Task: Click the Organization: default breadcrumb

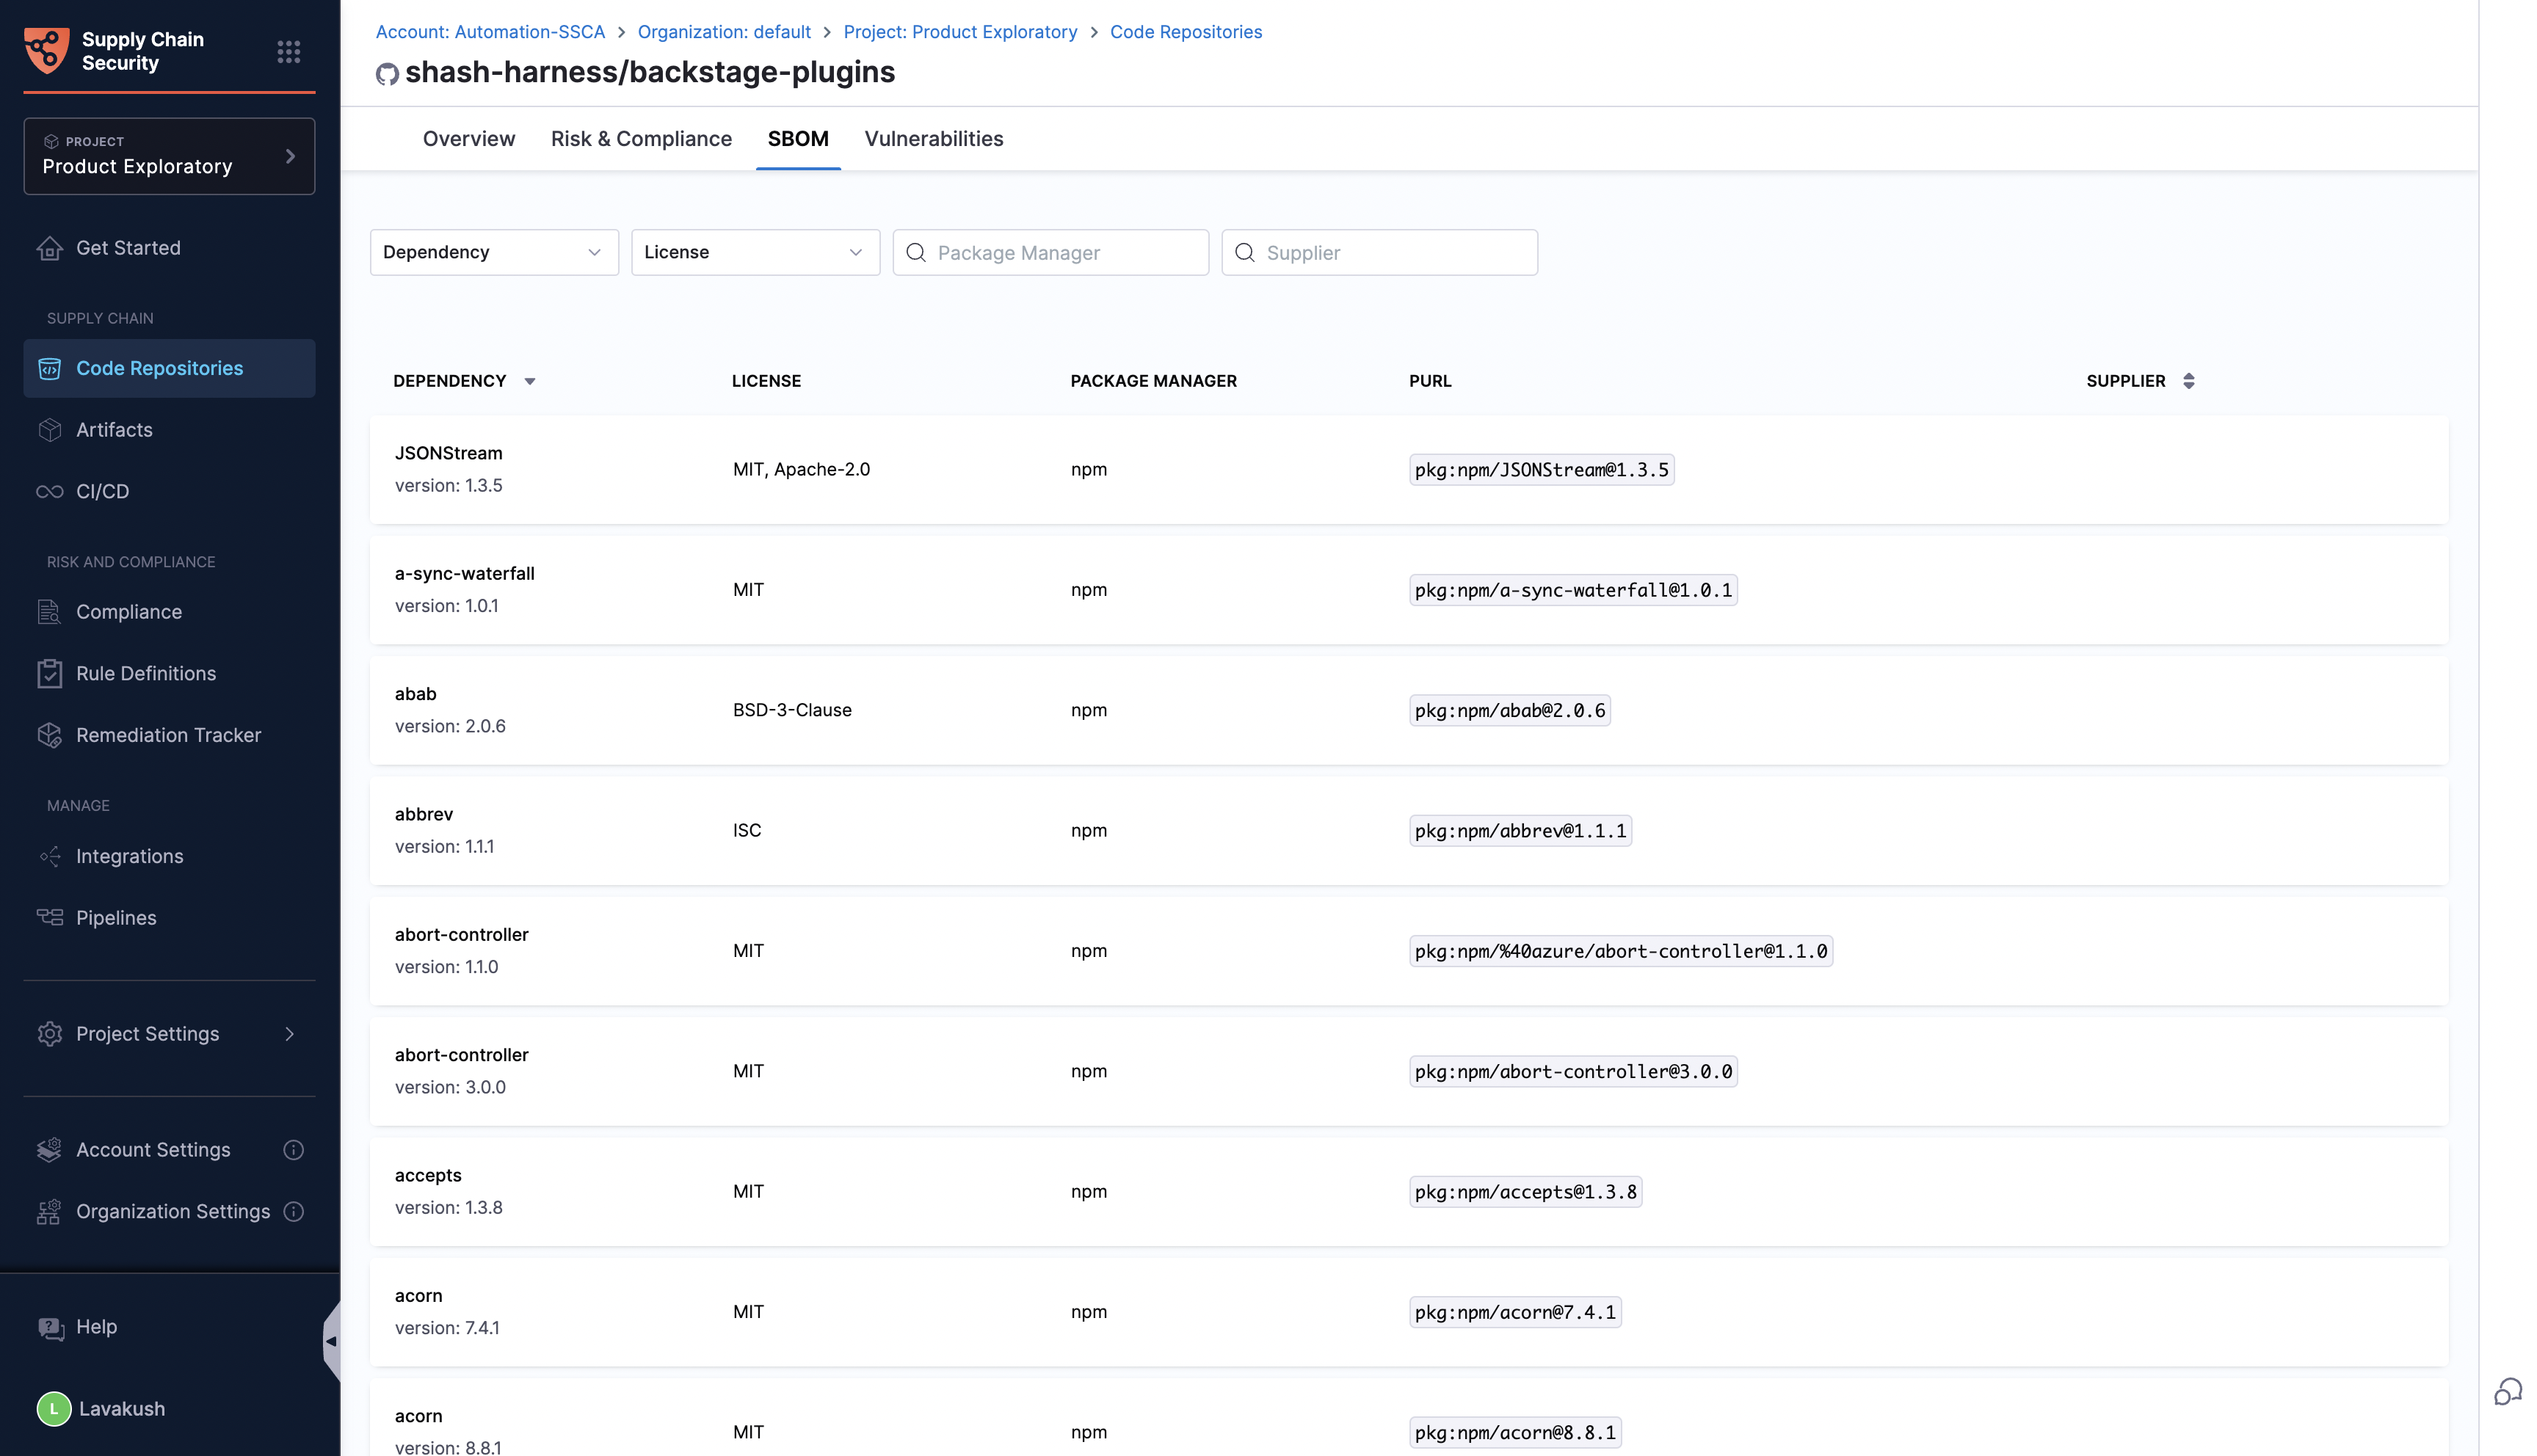Action: click(x=724, y=32)
